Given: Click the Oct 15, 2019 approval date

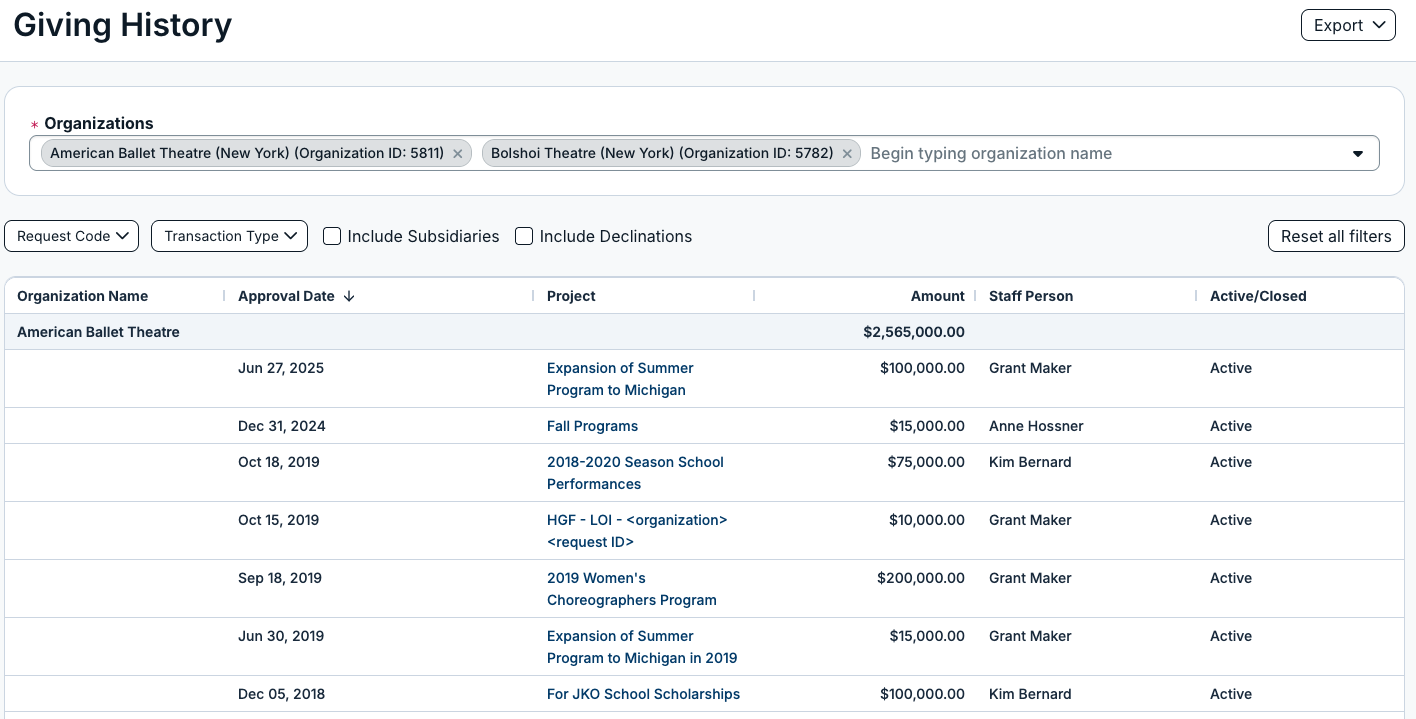Looking at the screenshot, I should 279,520.
